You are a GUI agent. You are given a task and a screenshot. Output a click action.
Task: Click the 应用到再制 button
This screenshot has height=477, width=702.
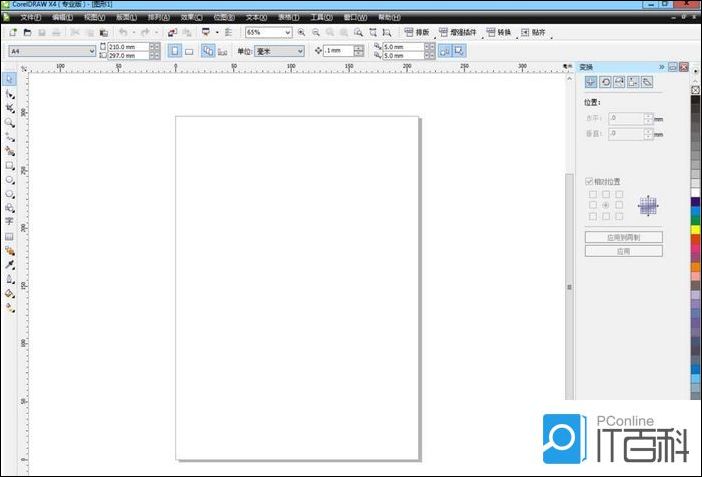click(623, 238)
